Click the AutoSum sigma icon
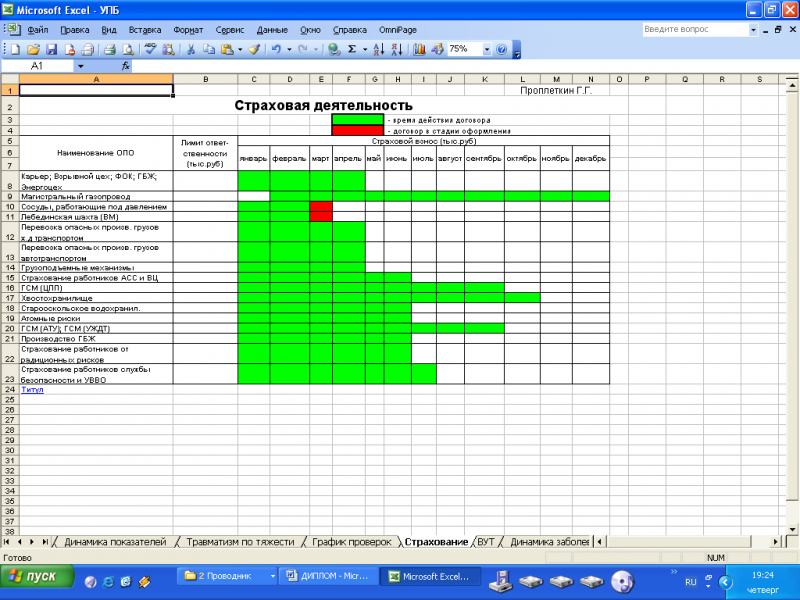This screenshot has width=800, height=600. (352, 49)
